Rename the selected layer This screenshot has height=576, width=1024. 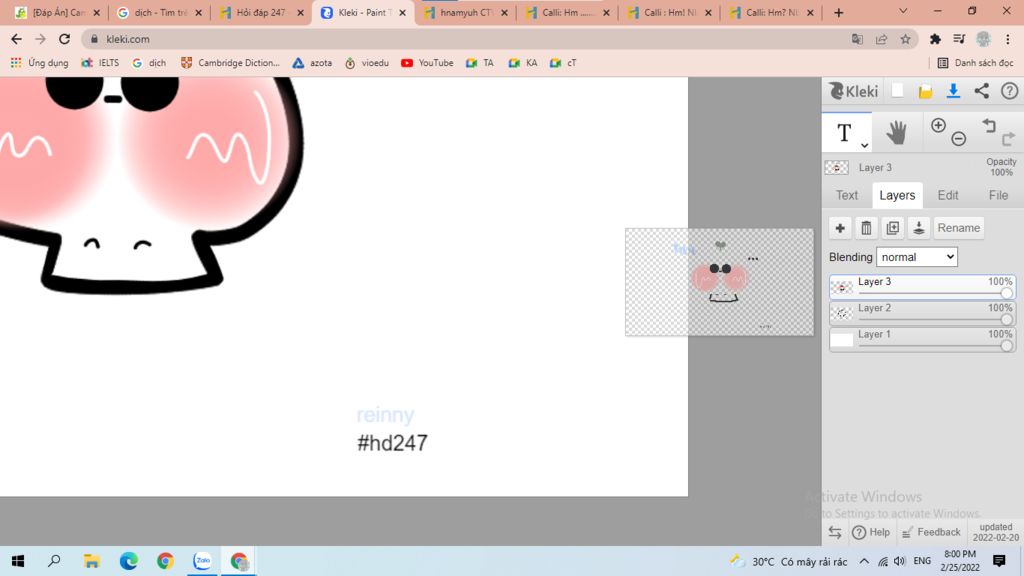click(958, 228)
